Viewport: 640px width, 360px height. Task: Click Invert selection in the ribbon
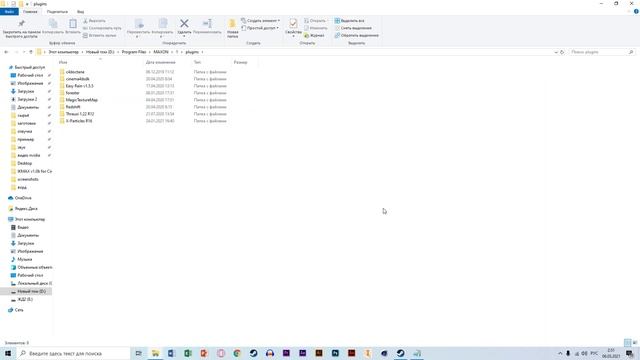[356, 36]
